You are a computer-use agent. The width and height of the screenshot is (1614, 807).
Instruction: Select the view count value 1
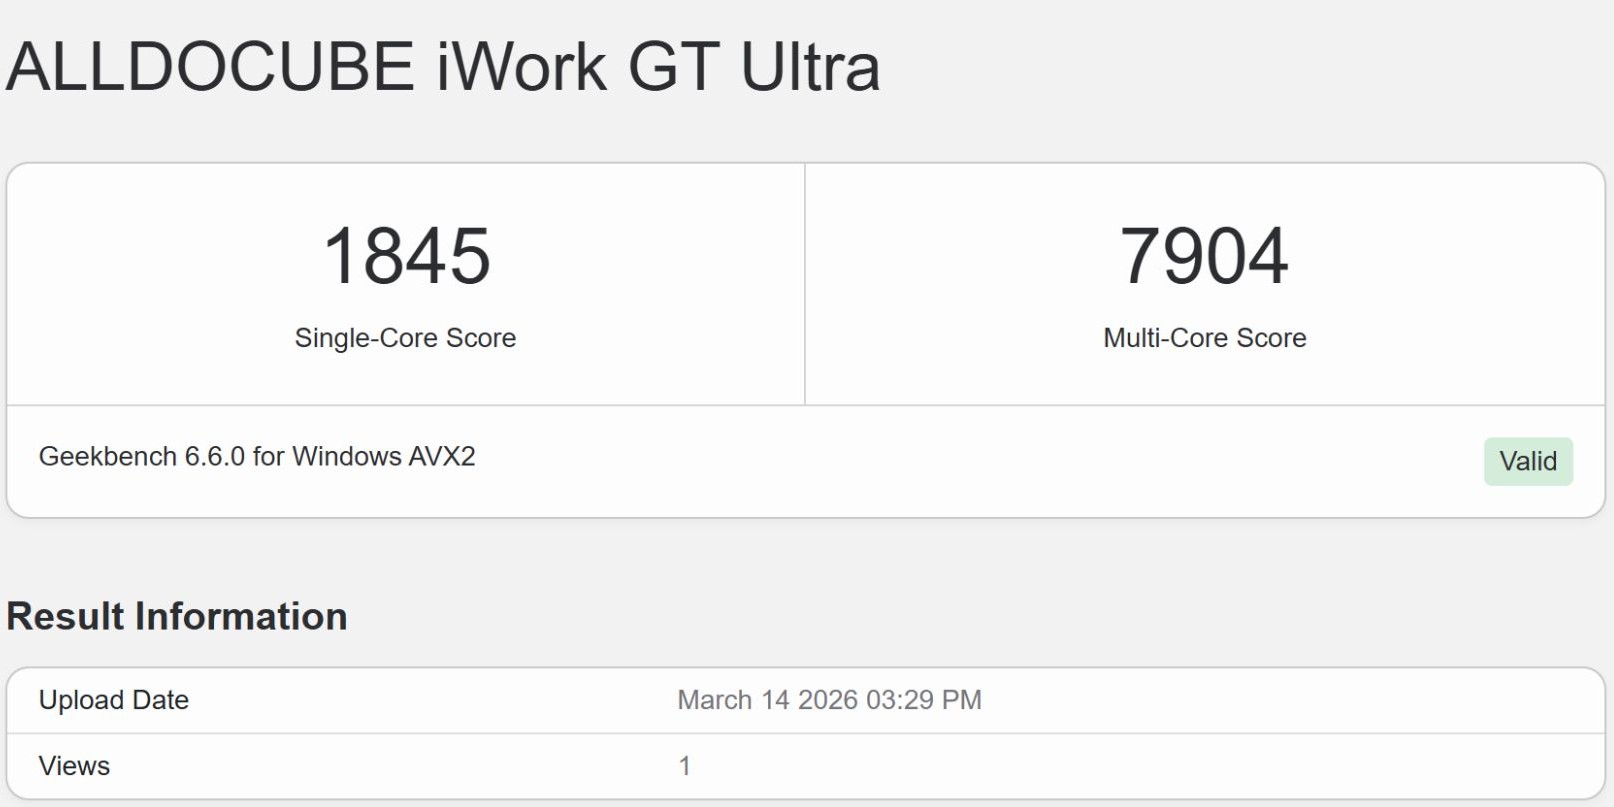pyautogui.click(x=685, y=766)
